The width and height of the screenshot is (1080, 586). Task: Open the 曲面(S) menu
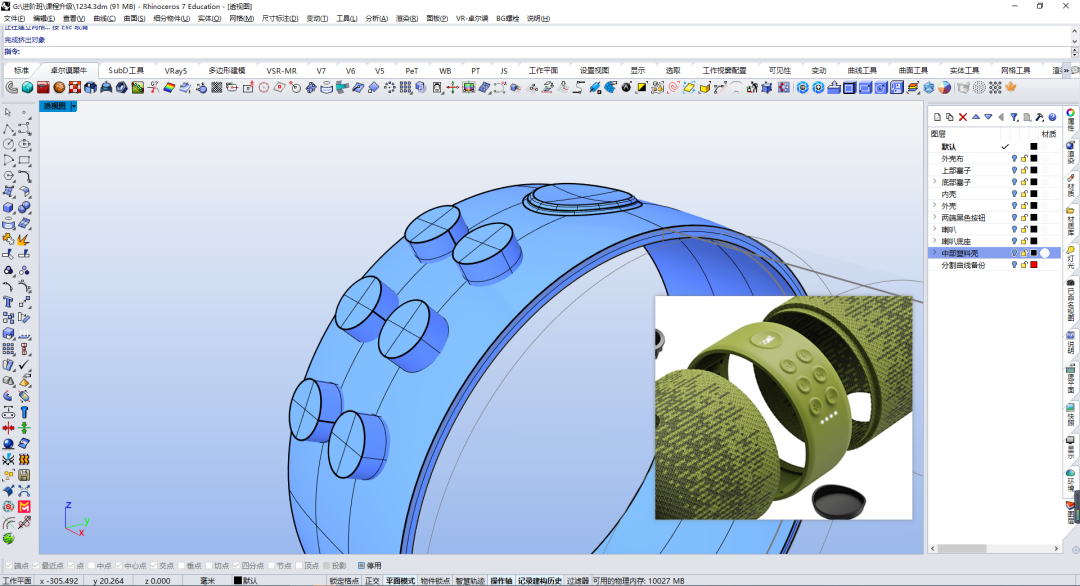(134, 19)
